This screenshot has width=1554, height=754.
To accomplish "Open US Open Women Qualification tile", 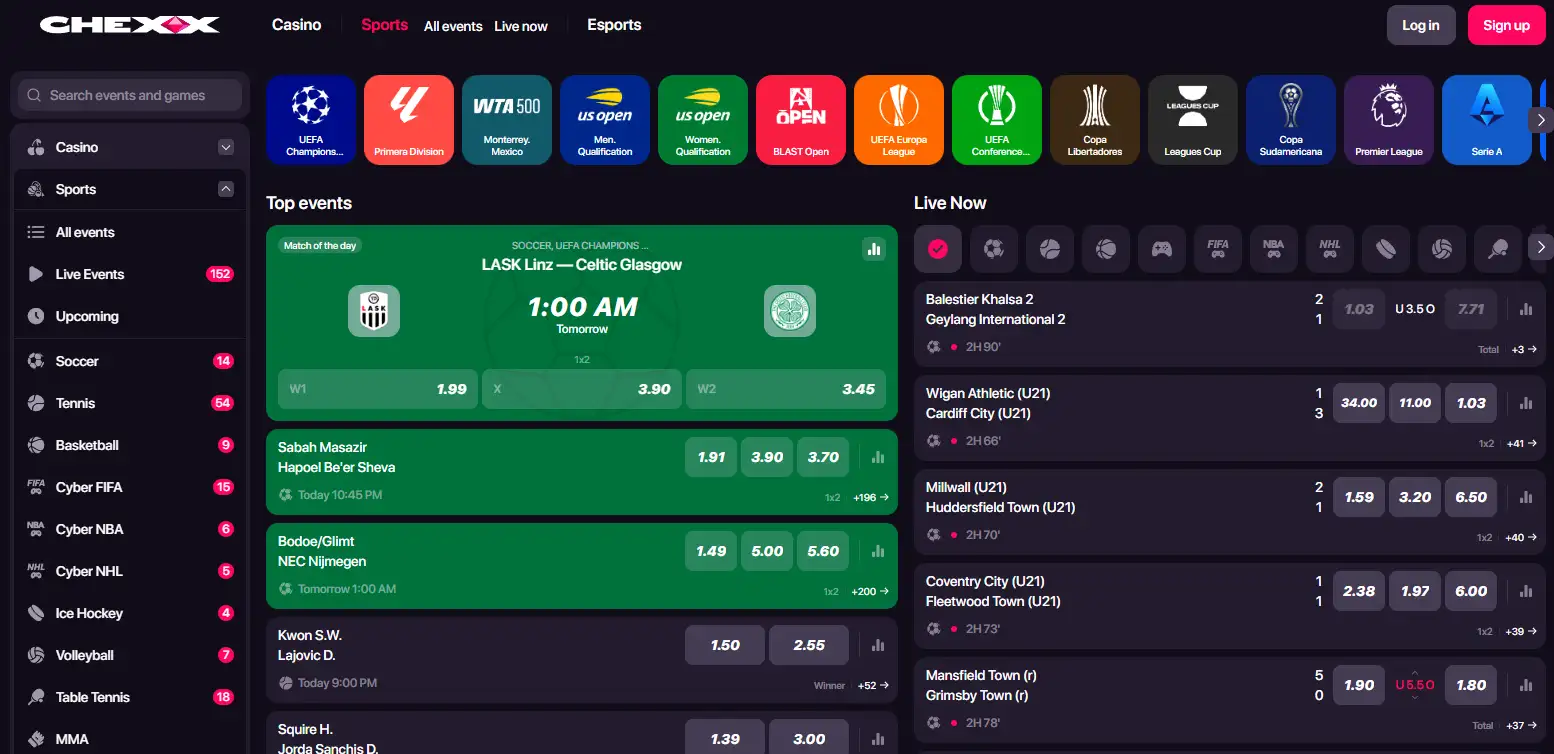I will click(703, 120).
